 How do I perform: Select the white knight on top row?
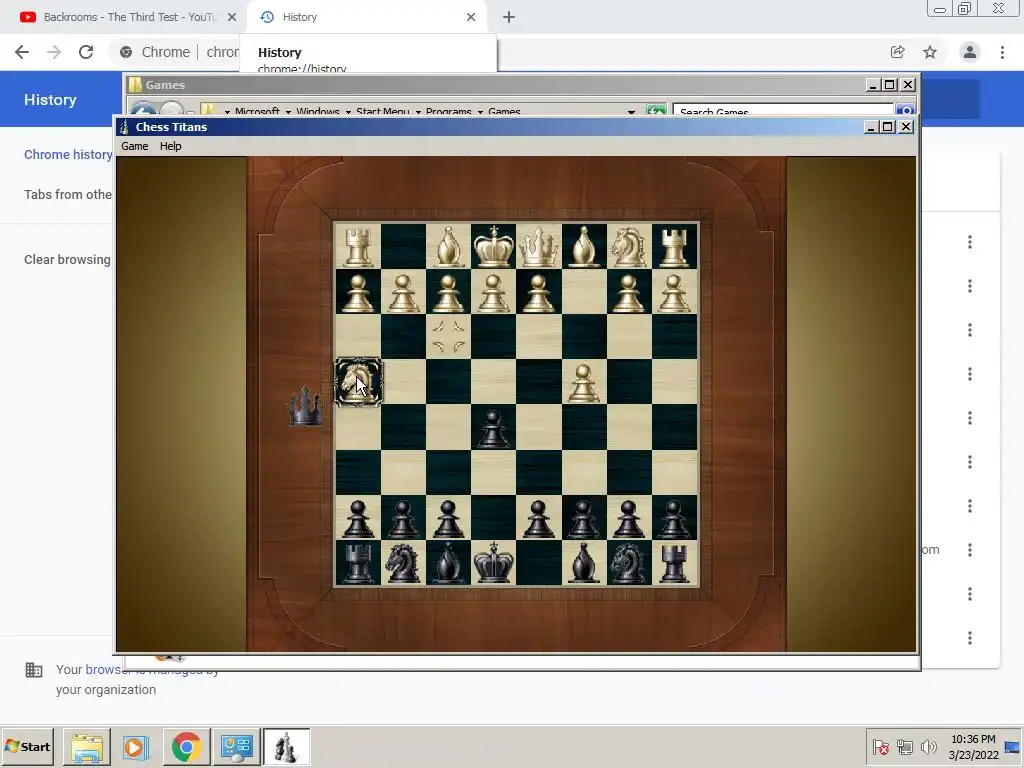coord(629,246)
